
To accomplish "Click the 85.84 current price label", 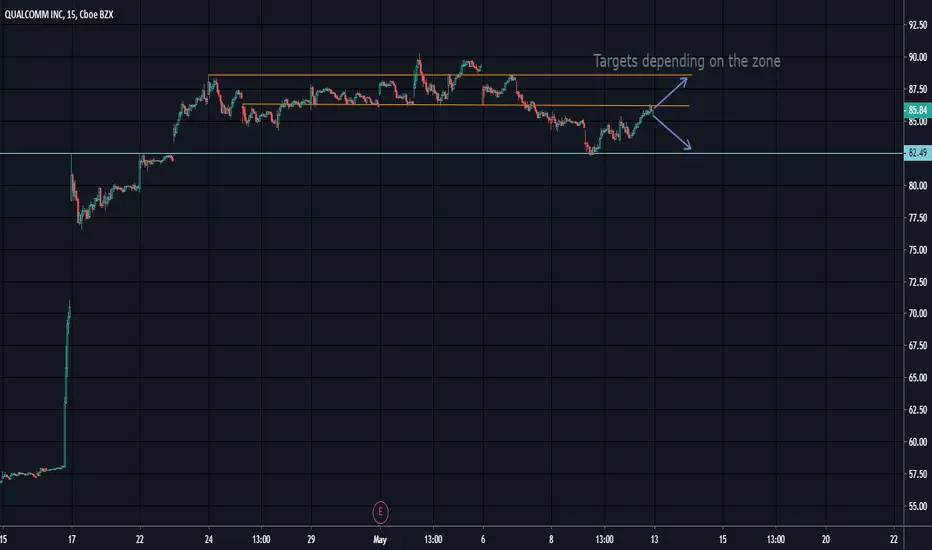I will coord(917,110).
